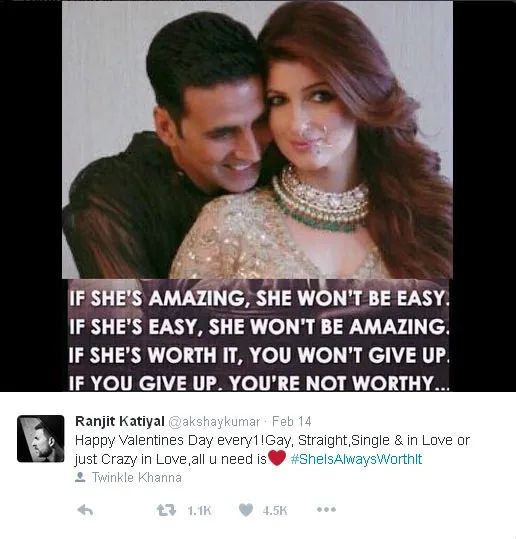Select the 'Happy Valentines Day' tweet text

(272, 449)
